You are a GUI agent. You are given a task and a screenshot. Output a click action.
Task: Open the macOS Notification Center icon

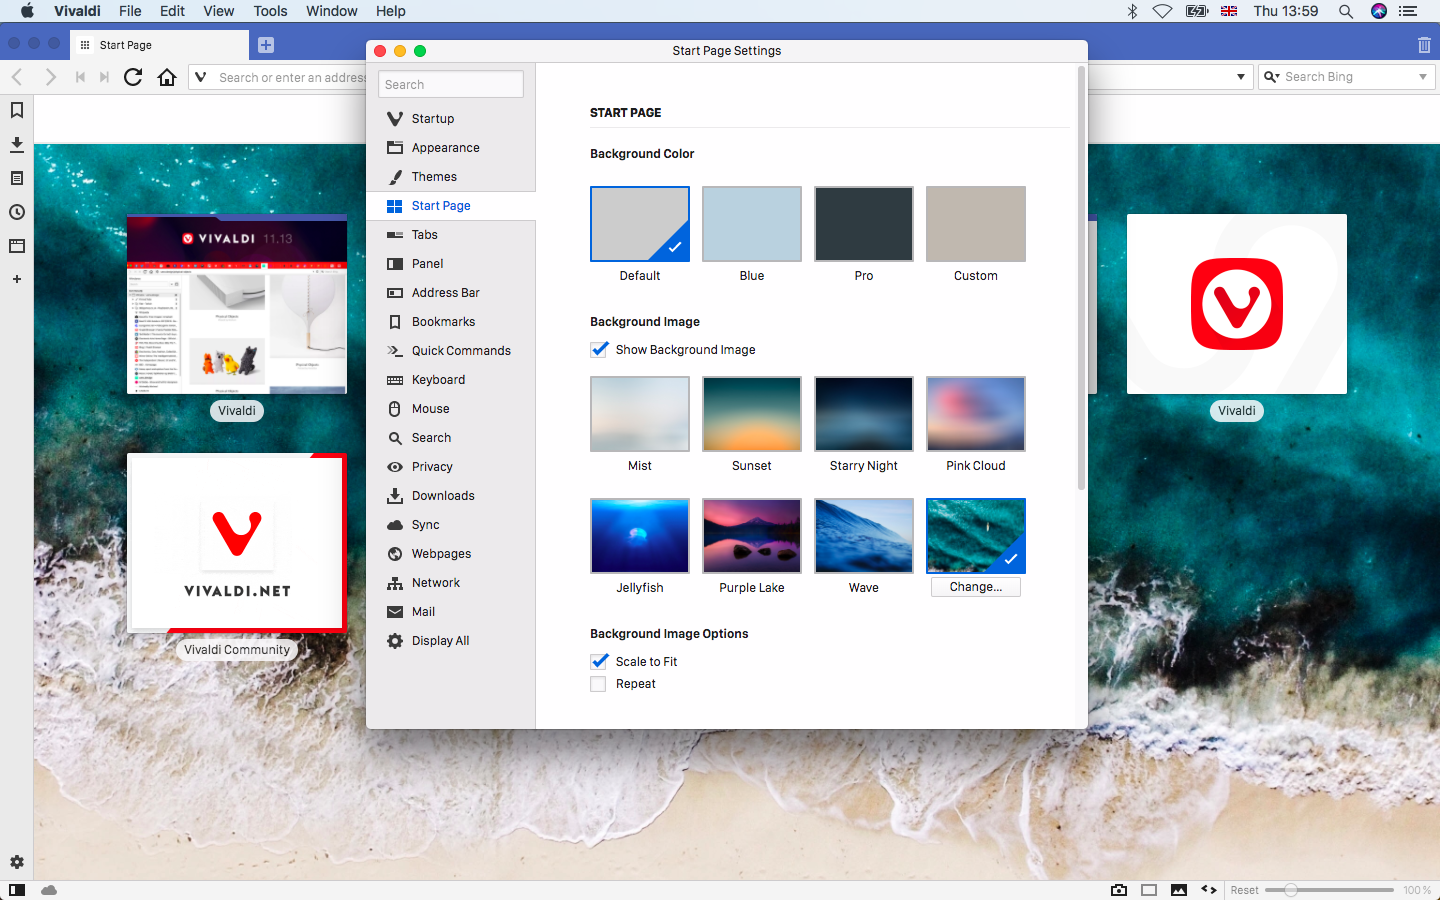pos(1408,11)
